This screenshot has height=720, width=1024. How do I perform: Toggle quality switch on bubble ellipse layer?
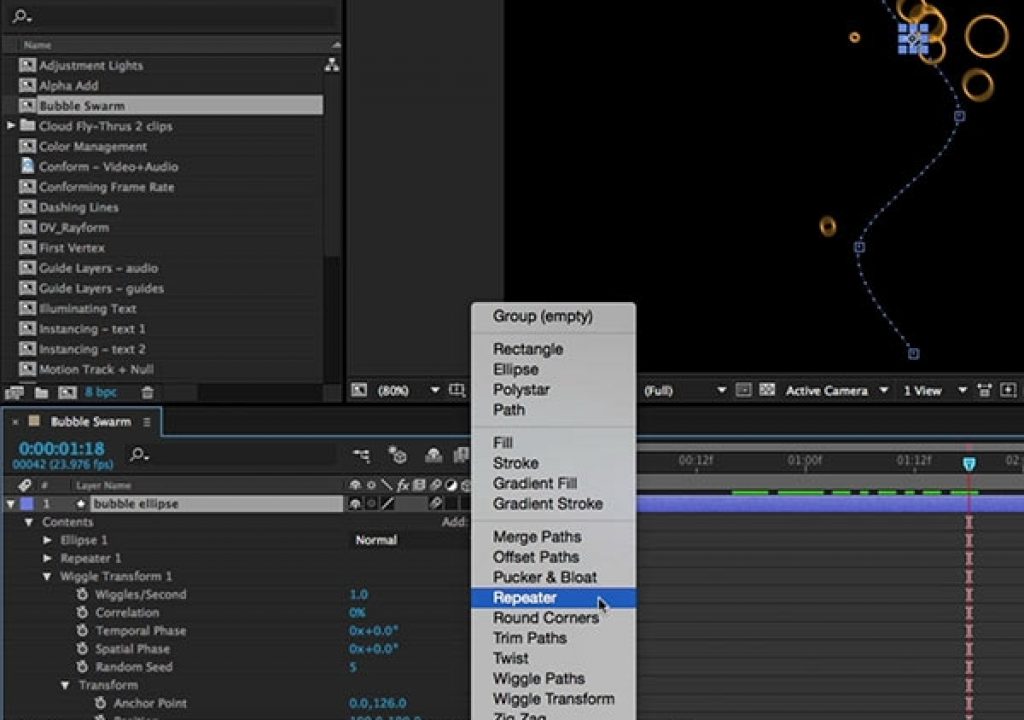(388, 504)
